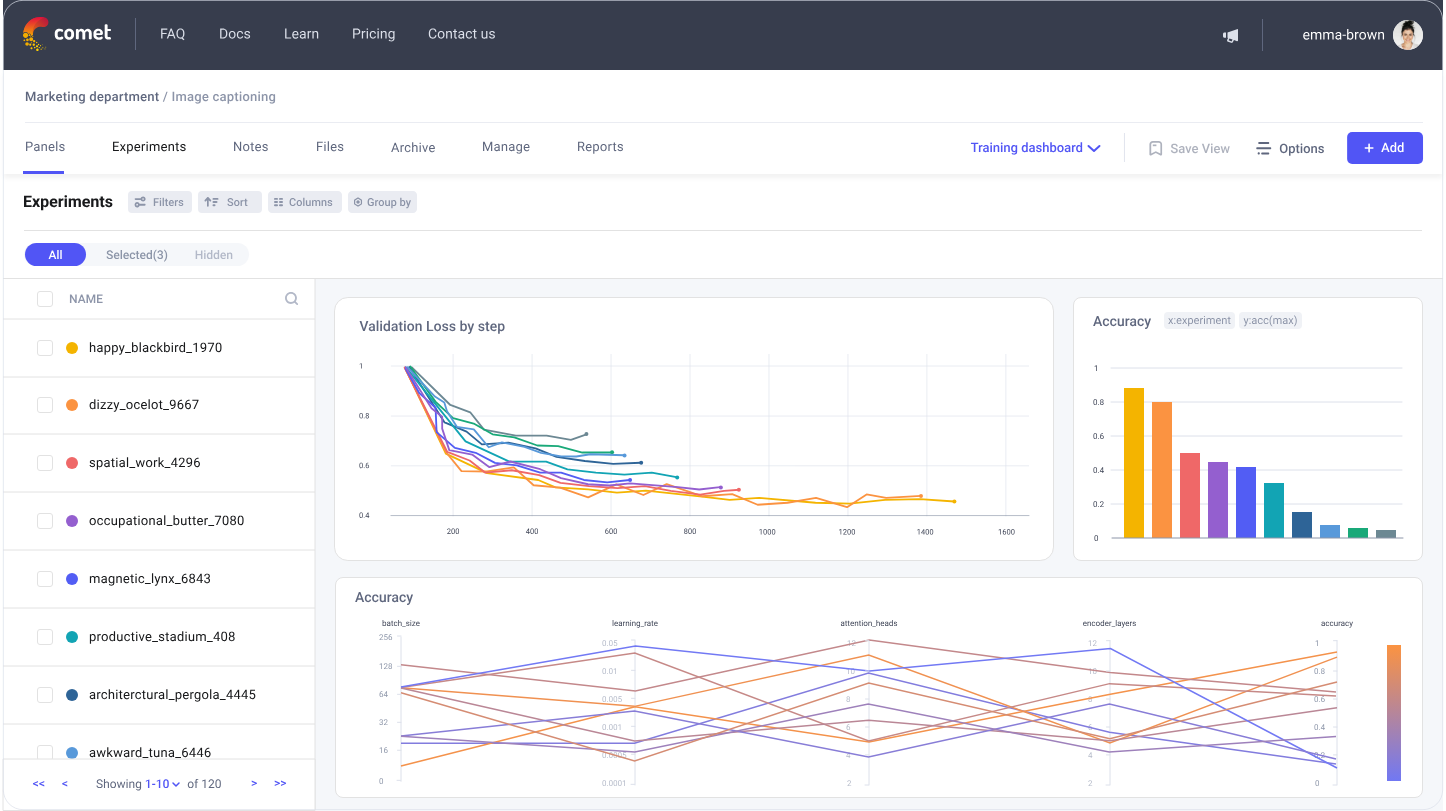Go to the previous page of experiments
This screenshot has height=811, width=1446.
65,784
